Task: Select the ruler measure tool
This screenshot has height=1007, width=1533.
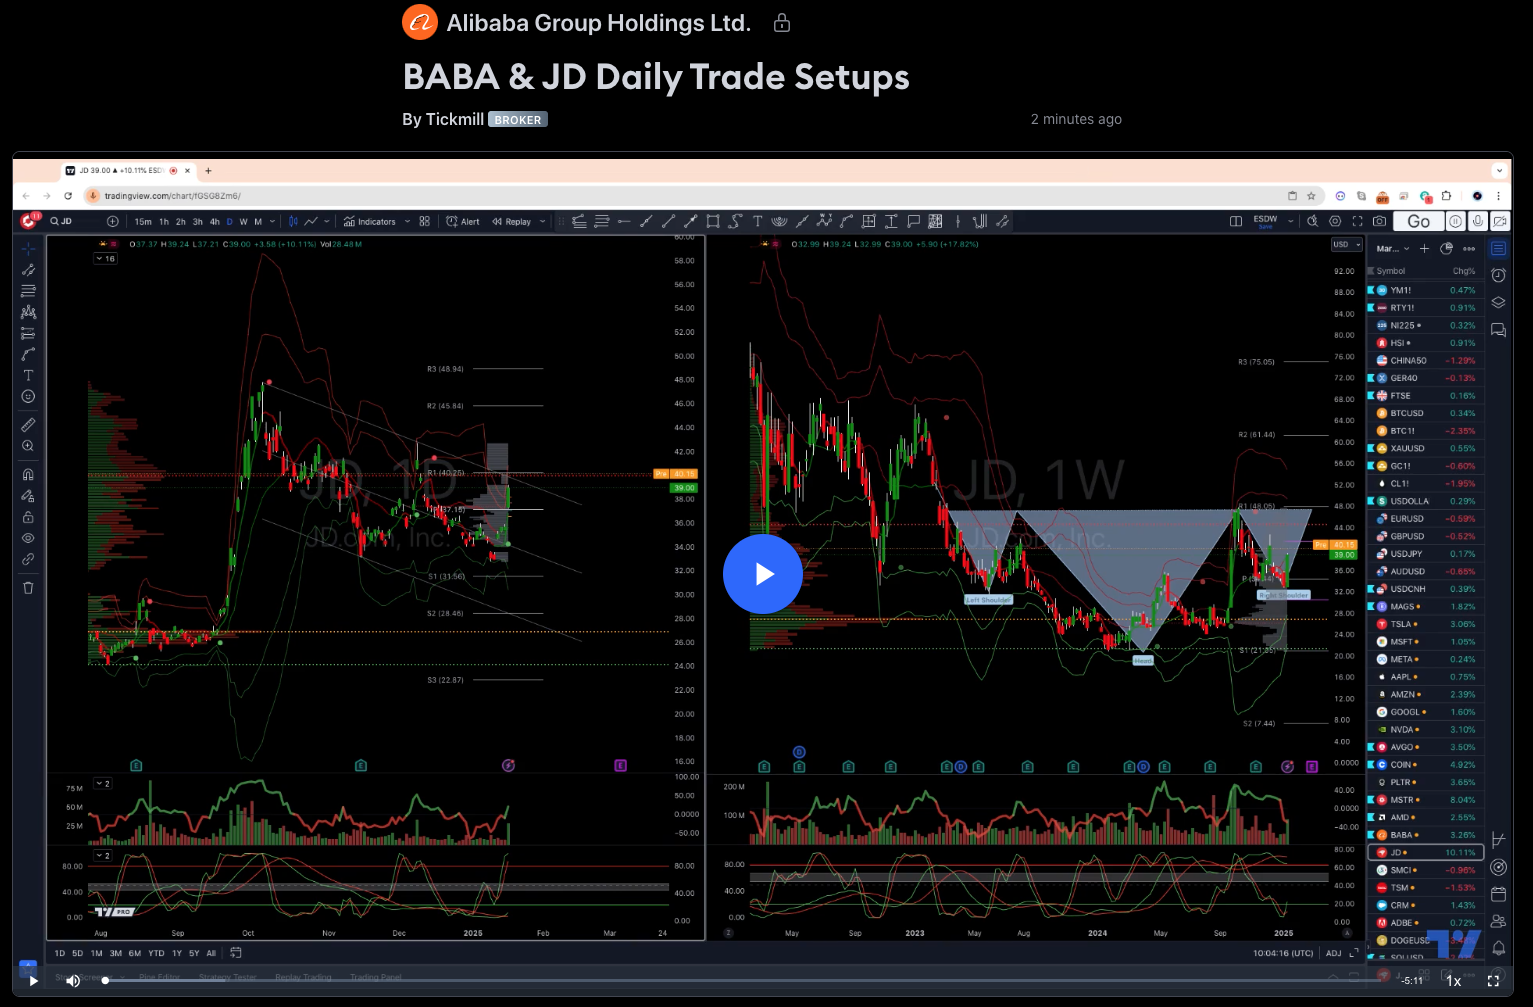Action: tap(28, 425)
